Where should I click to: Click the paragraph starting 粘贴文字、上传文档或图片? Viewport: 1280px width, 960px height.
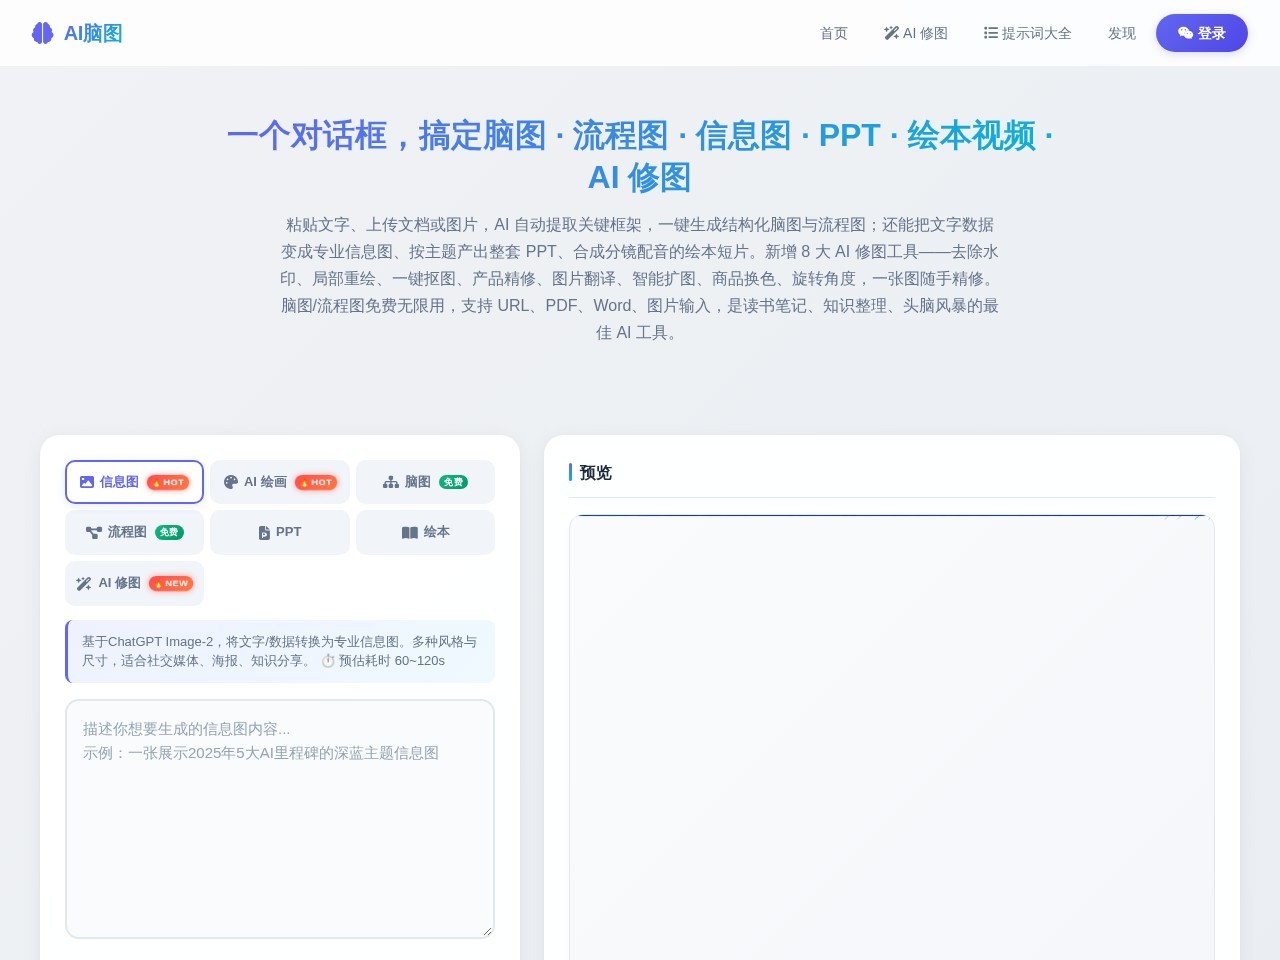pos(640,278)
